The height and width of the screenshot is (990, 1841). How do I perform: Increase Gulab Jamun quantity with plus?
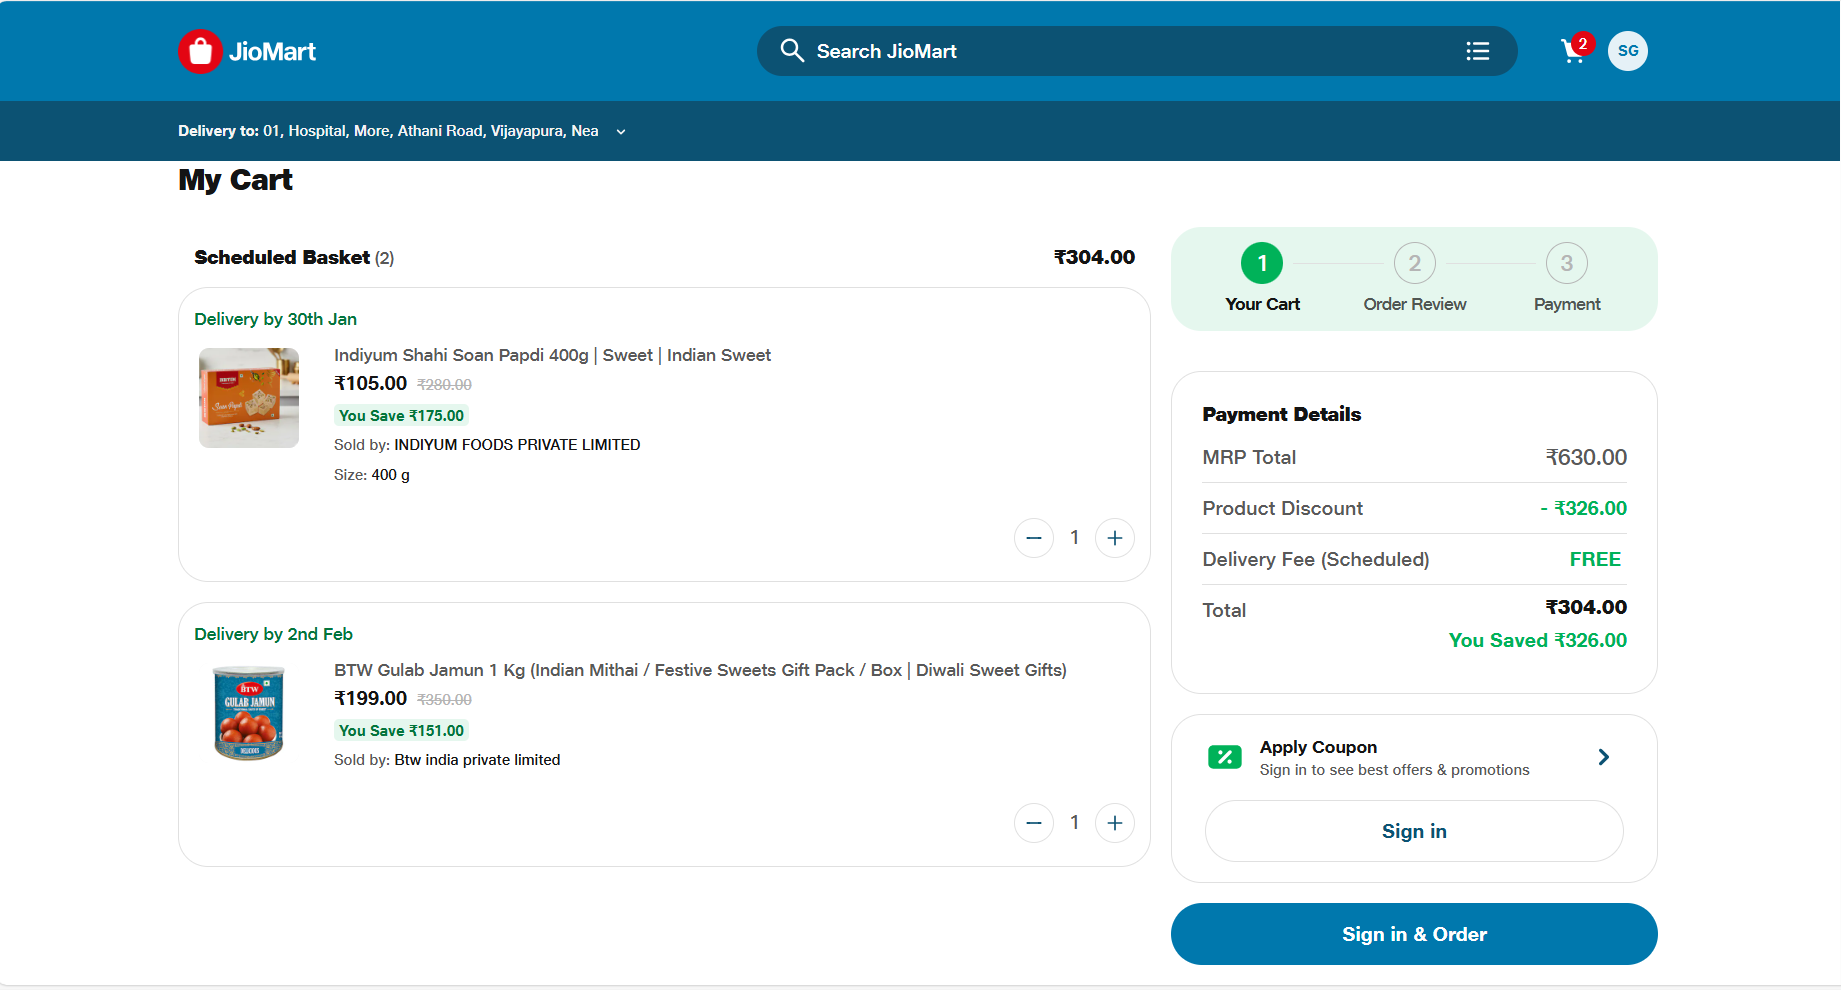(1114, 823)
